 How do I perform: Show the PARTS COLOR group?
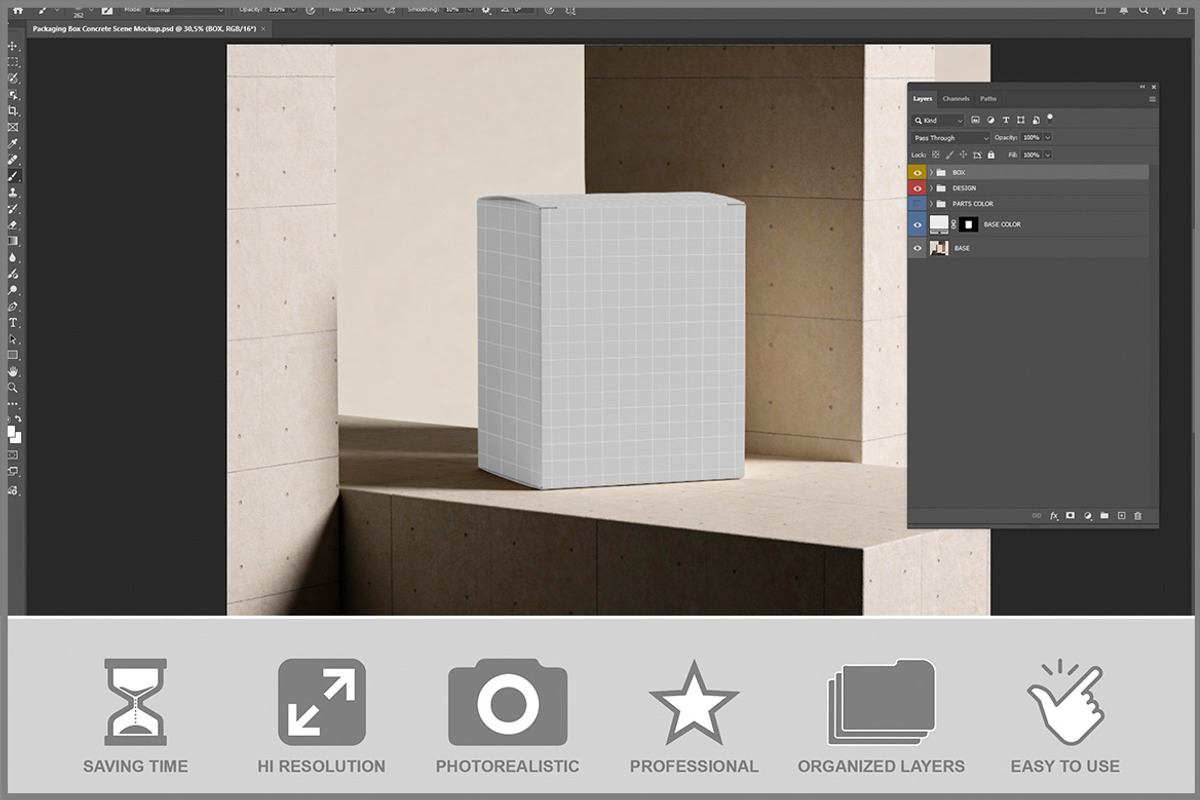tap(917, 204)
